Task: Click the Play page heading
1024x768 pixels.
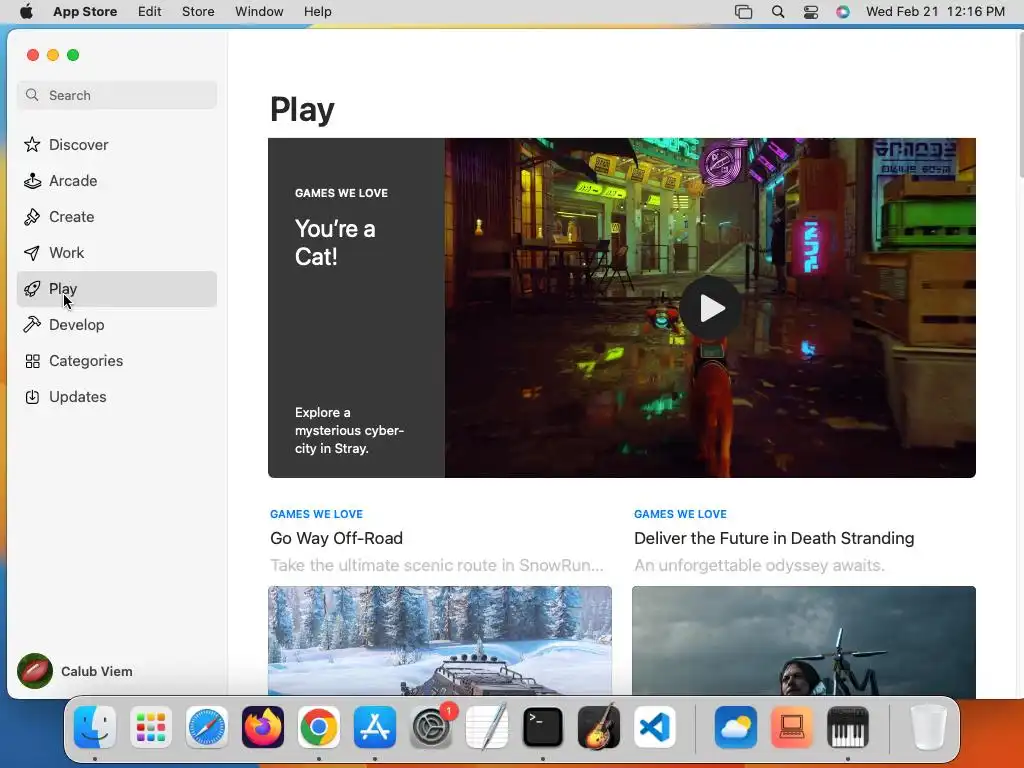Action: point(302,110)
